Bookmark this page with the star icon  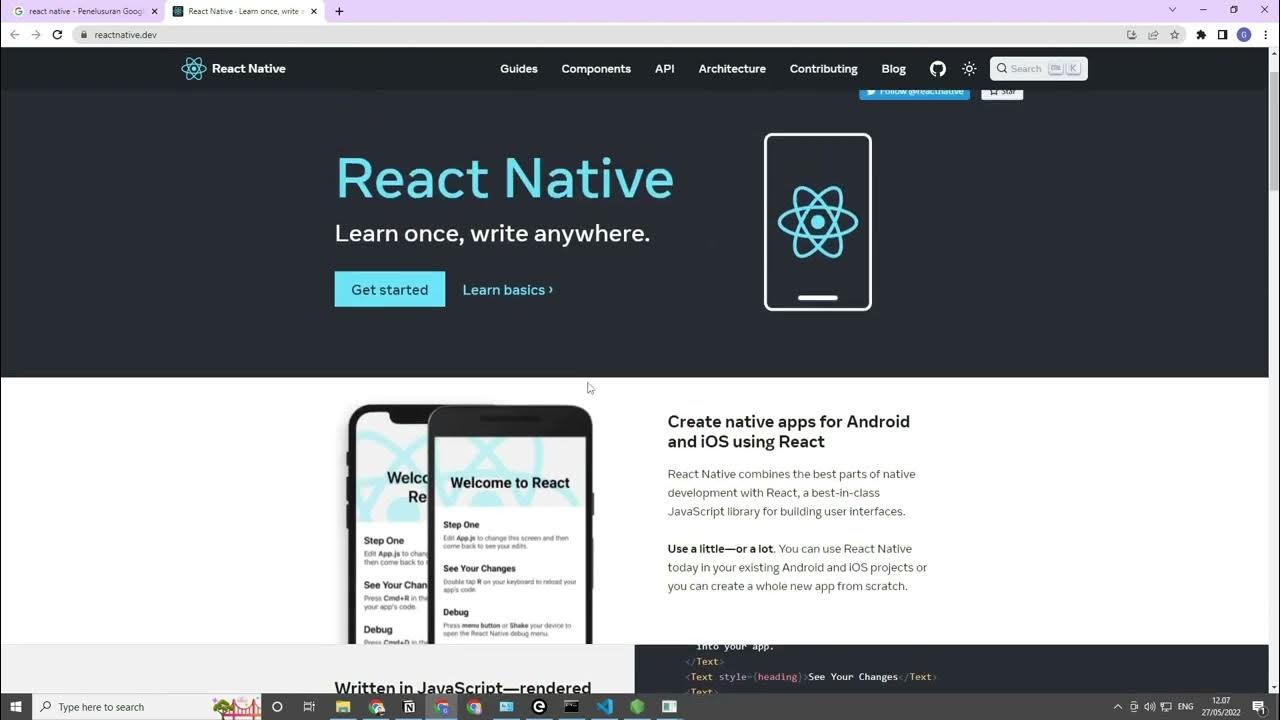[x=1175, y=35]
